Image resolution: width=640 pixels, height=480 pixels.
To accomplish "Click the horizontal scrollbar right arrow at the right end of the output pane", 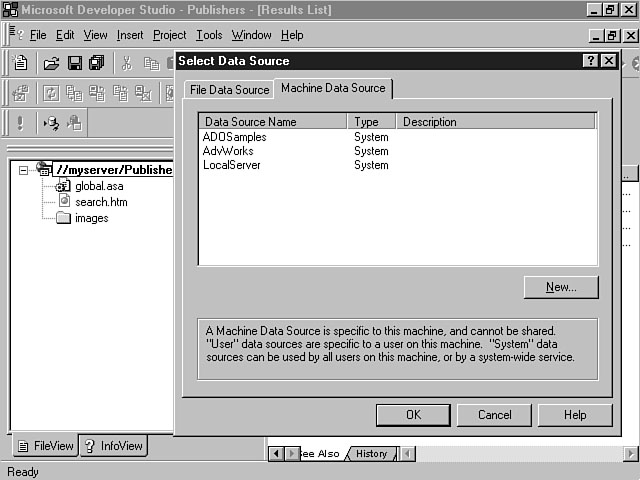I will pos(631,453).
